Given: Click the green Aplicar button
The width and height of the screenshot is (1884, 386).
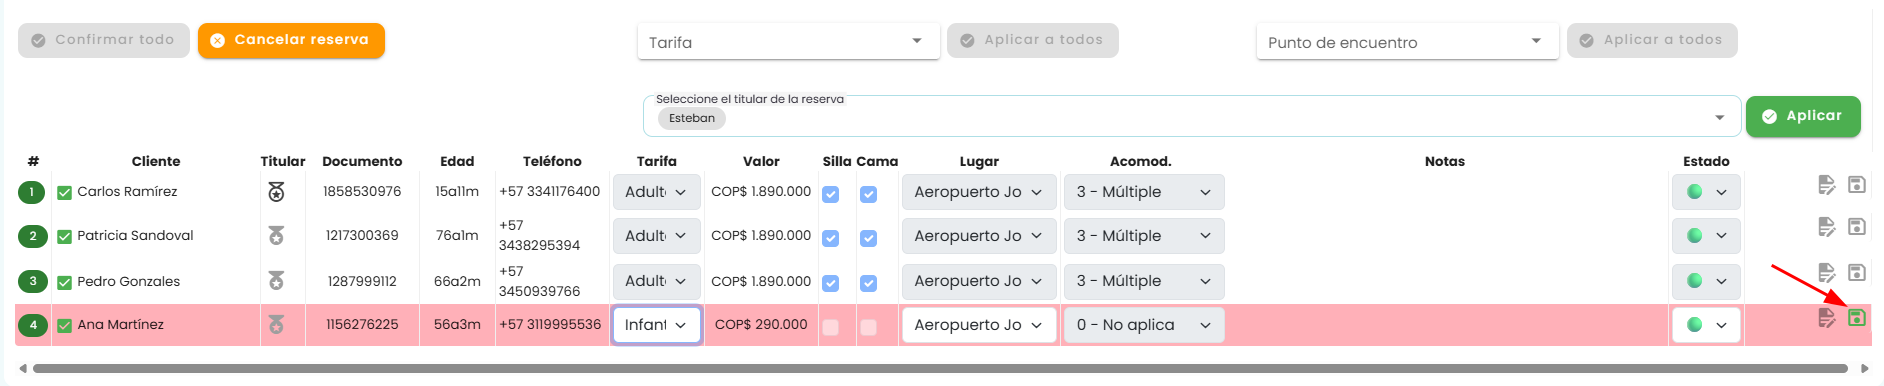Looking at the screenshot, I should tap(1803, 116).
